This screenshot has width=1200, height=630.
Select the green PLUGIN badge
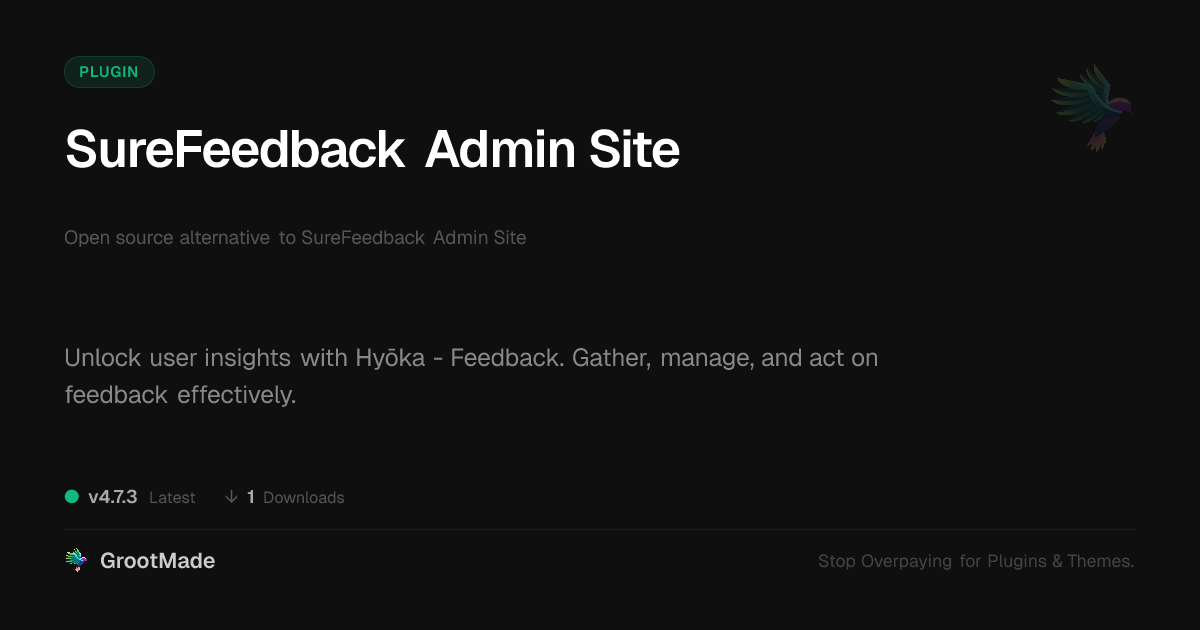coord(109,72)
